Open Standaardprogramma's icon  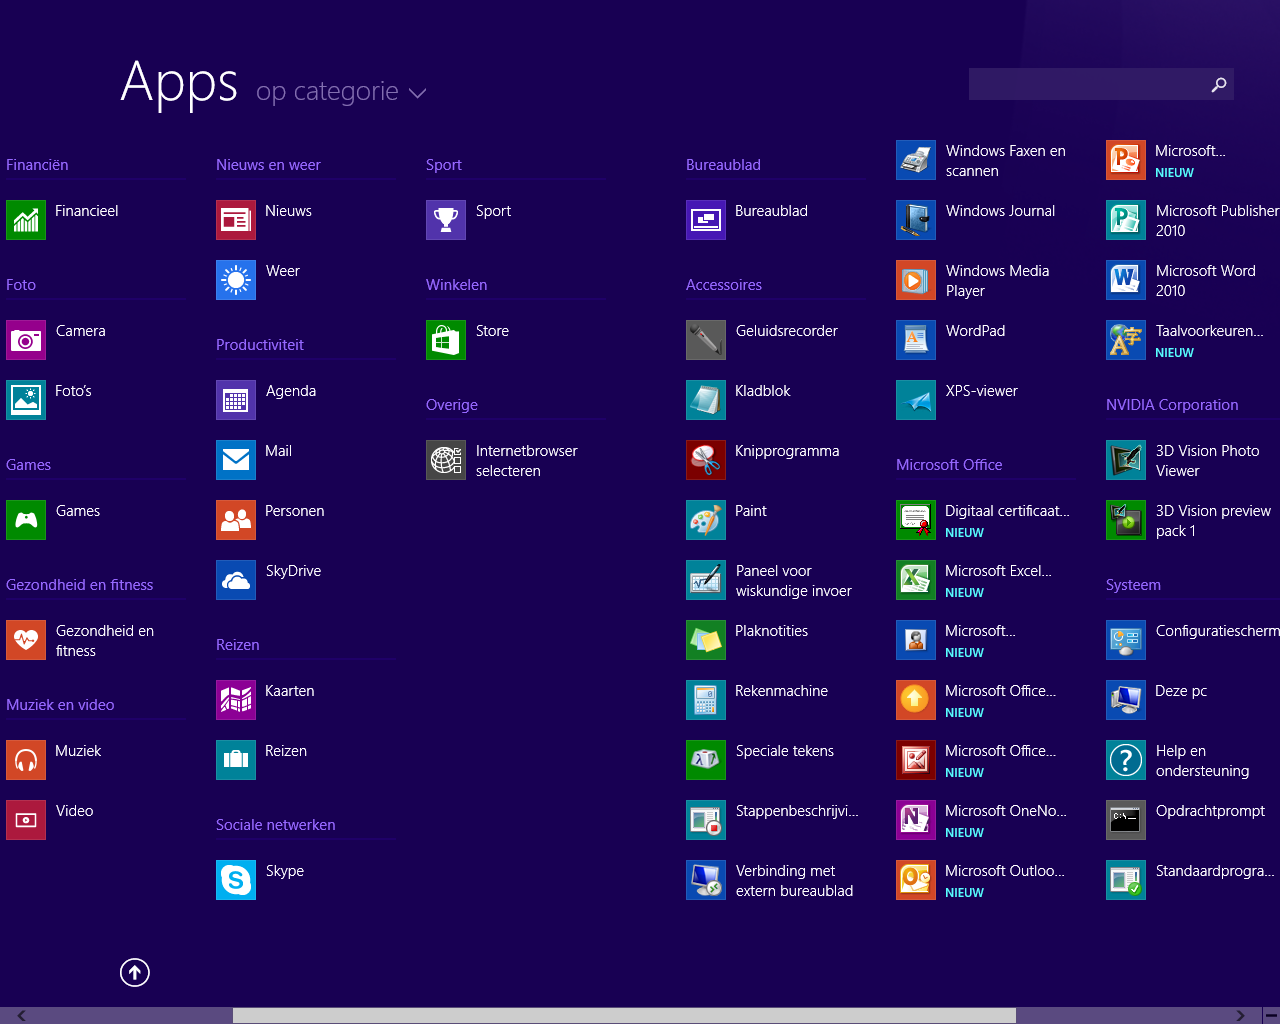tap(1126, 880)
